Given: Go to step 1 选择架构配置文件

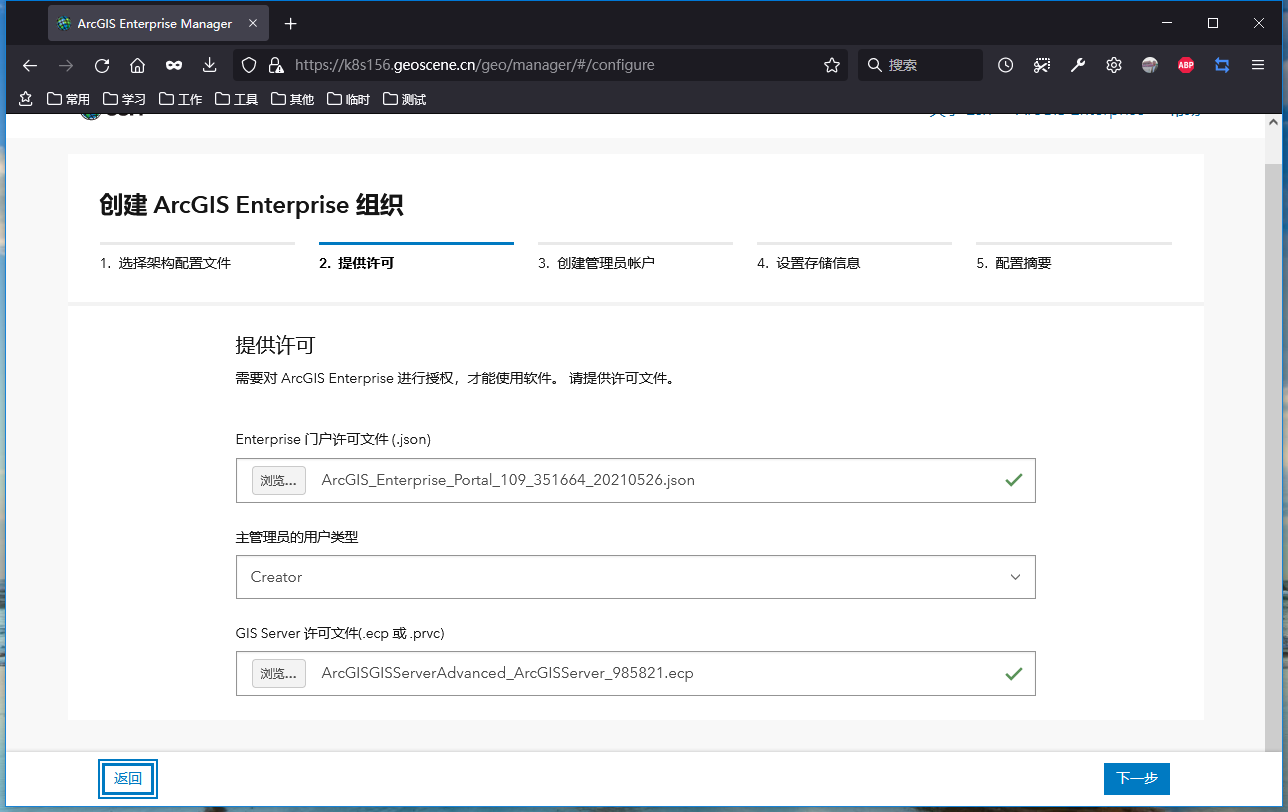Looking at the screenshot, I should tap(197, 258).
